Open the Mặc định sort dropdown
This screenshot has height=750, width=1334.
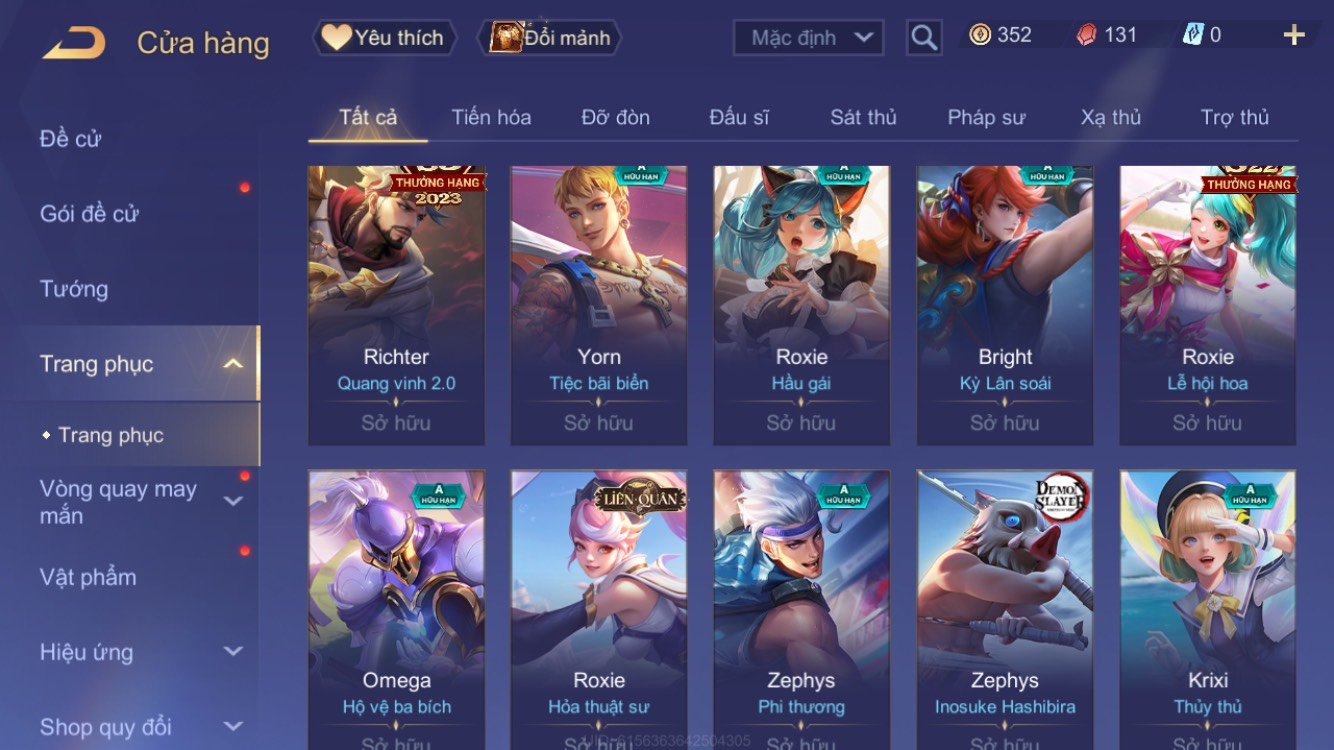point(809,38)
